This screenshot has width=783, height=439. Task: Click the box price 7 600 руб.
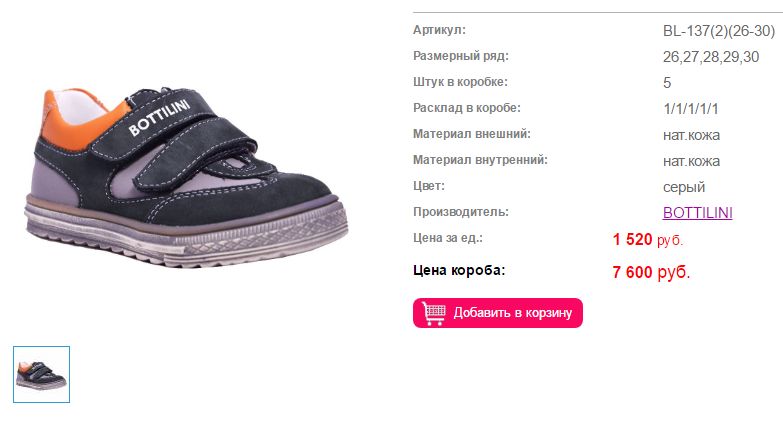651,272
